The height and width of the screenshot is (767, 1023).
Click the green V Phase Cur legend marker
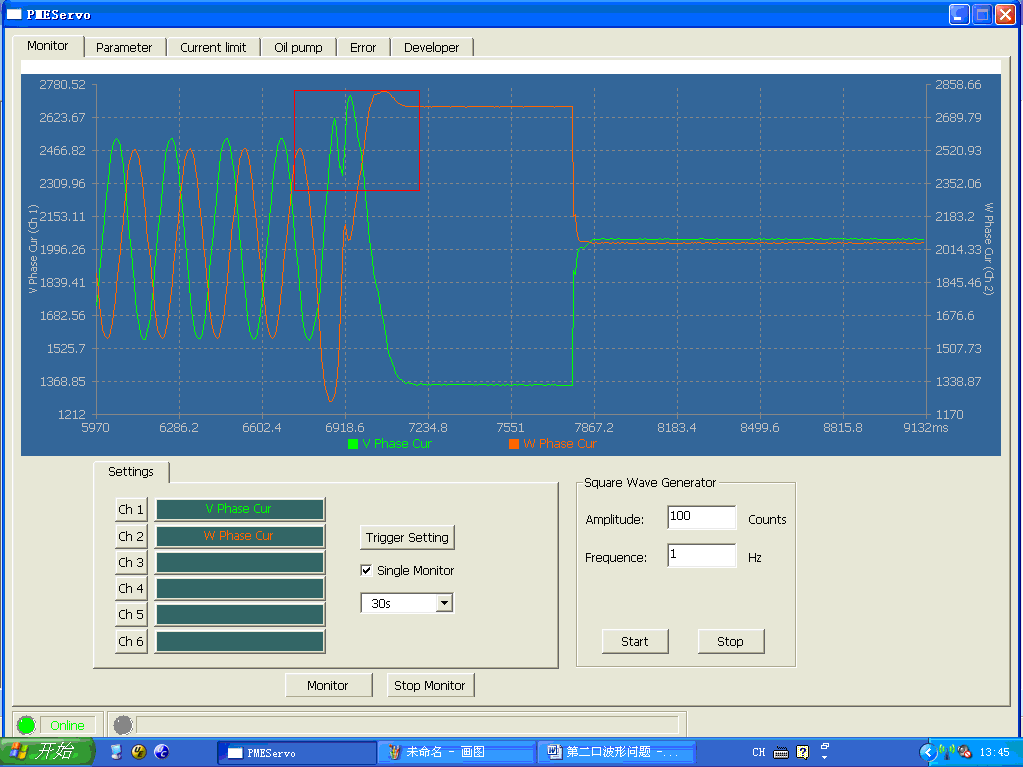click(x=352, y=443)
